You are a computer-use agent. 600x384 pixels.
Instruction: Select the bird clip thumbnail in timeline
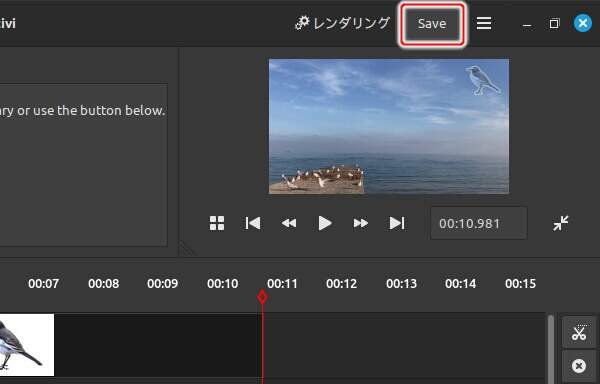[x=27, y=345]
